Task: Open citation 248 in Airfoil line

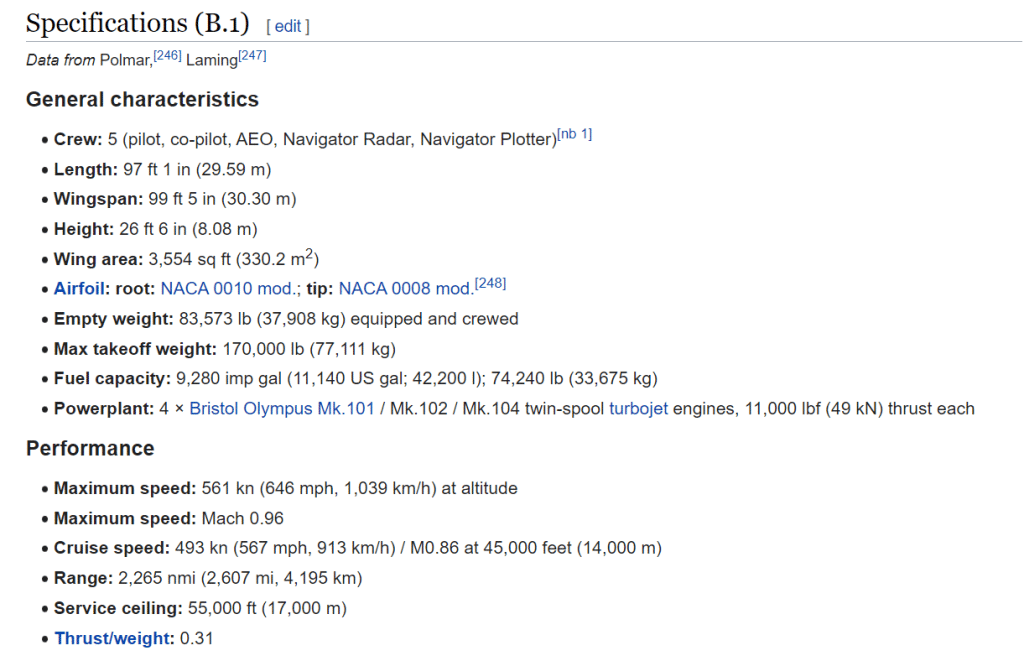Action: tap(490, 285)
